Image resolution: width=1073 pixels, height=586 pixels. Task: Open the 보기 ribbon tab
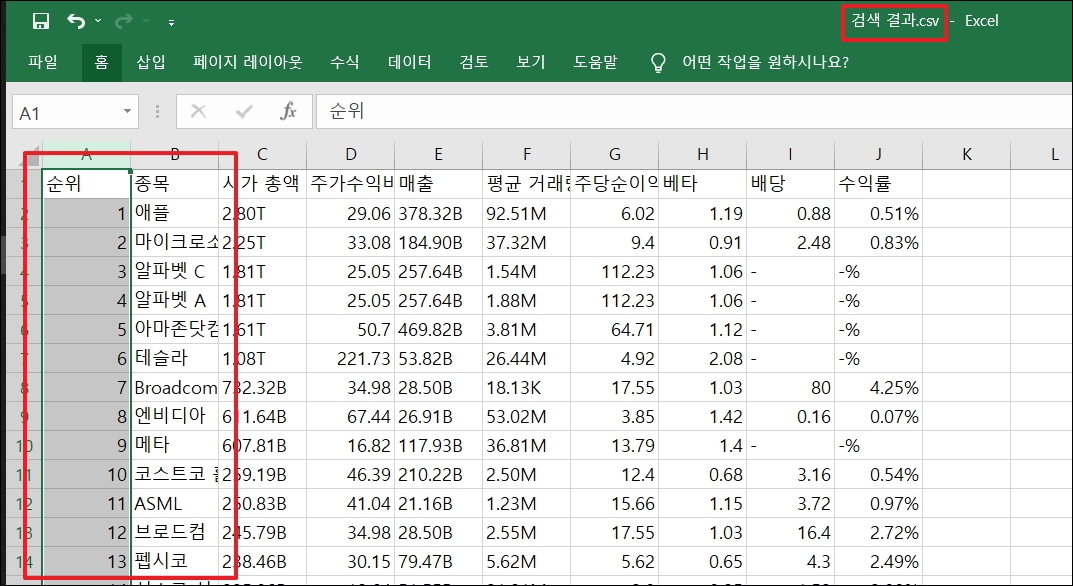(530, 62)
